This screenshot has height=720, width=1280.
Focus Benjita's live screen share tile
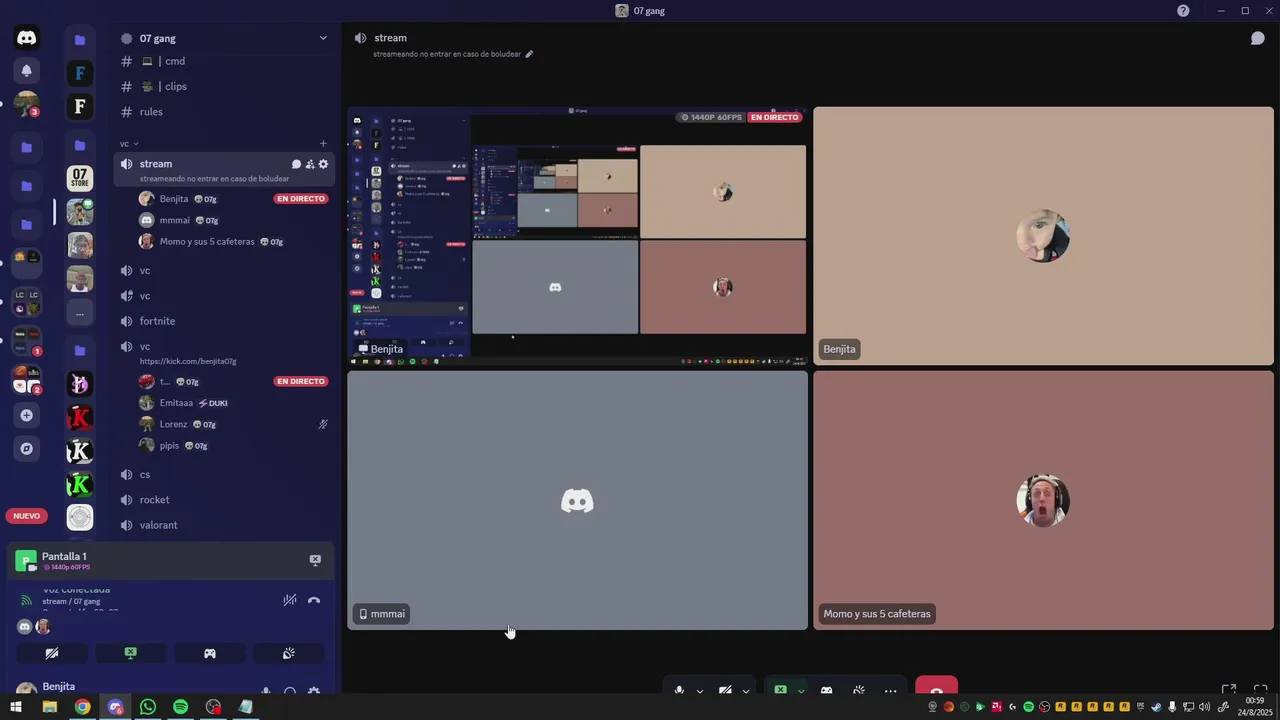[577, 235]
